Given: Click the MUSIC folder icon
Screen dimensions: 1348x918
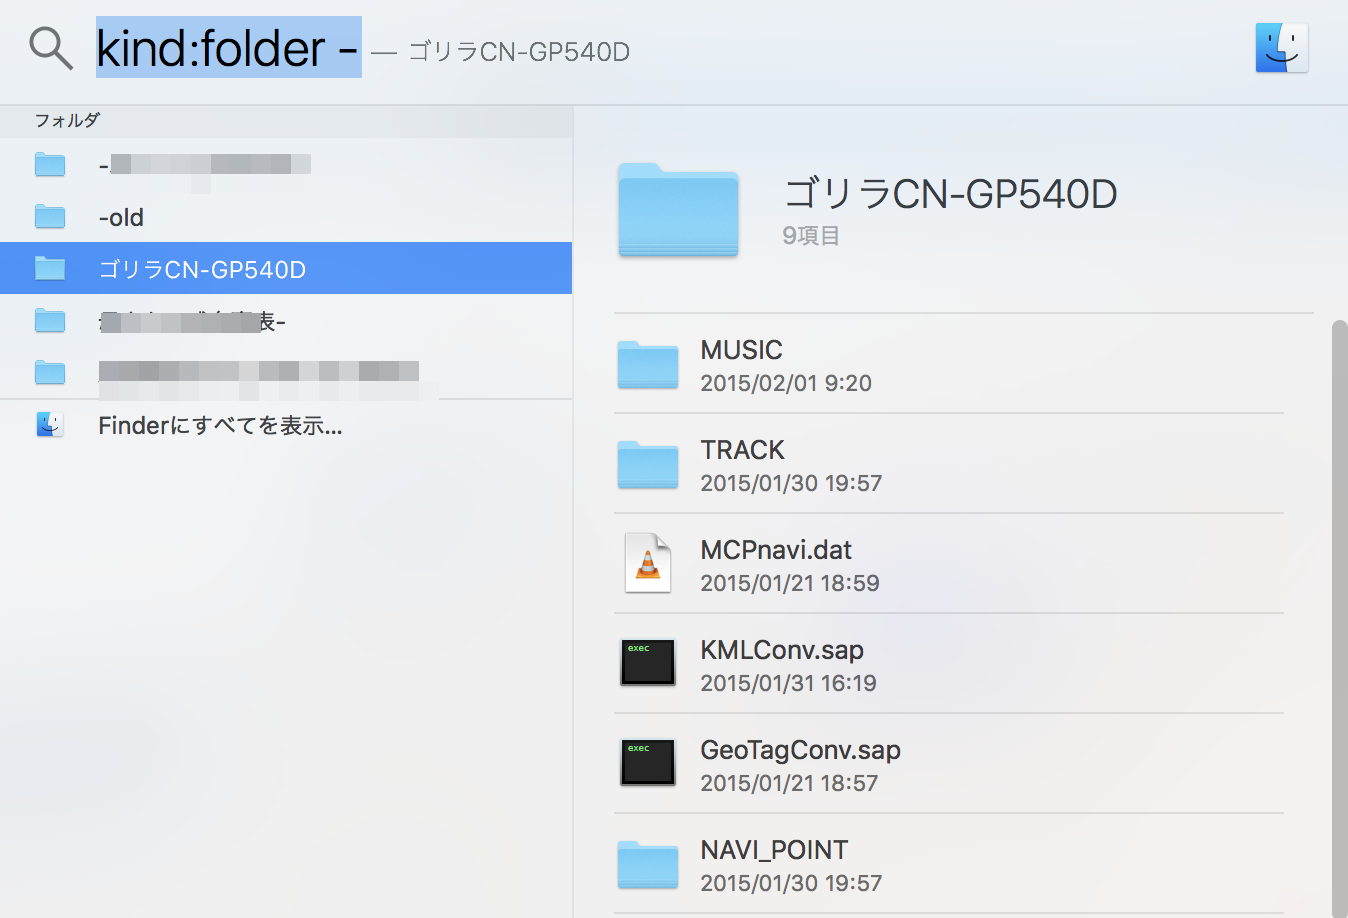Looking at the screenshot, I should 648,364.
